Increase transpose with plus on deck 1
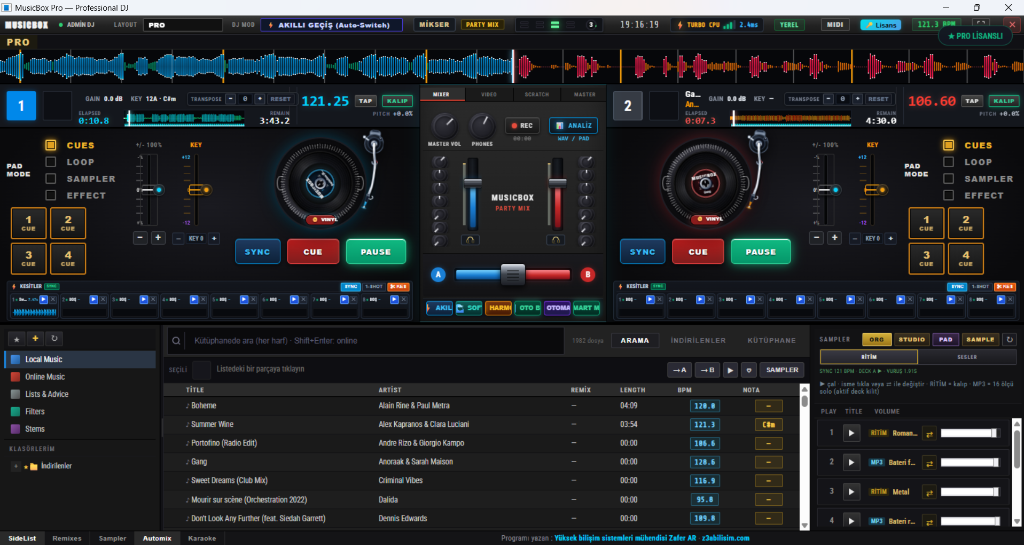 pos(259,99)
